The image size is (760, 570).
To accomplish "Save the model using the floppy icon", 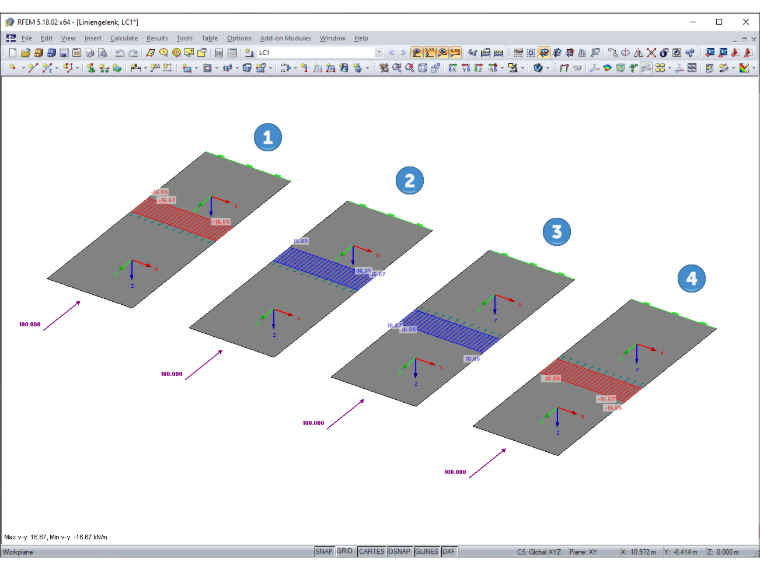I will pos(63,52).
